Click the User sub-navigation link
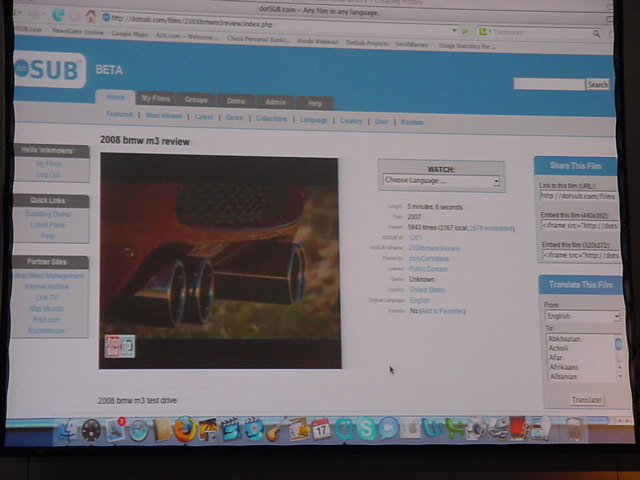 click(x=381, y=122)
